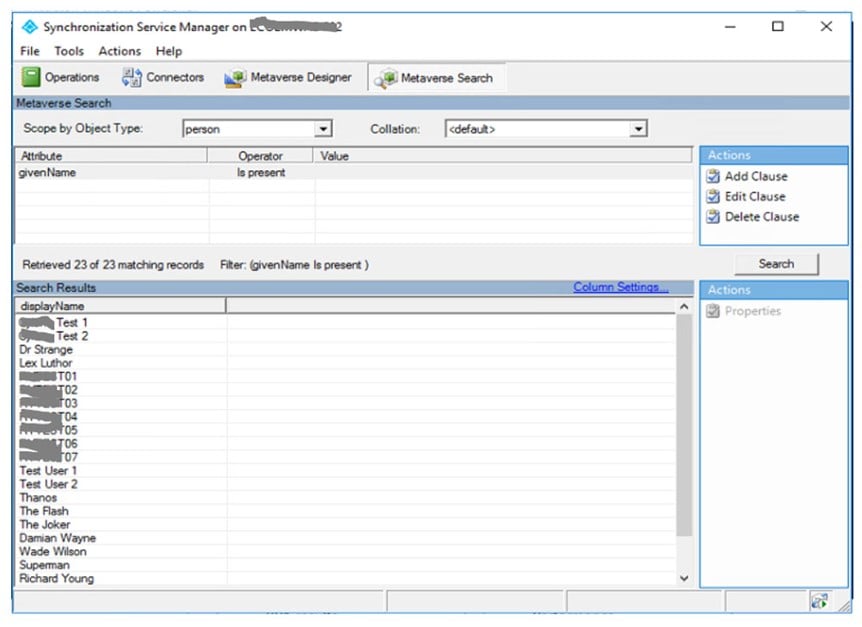
Task: Select the result row ending 'T07'
Action: 345,457
